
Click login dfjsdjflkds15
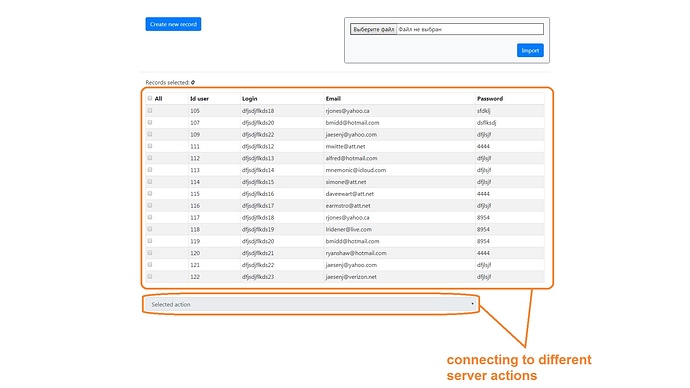coord(258,182)
